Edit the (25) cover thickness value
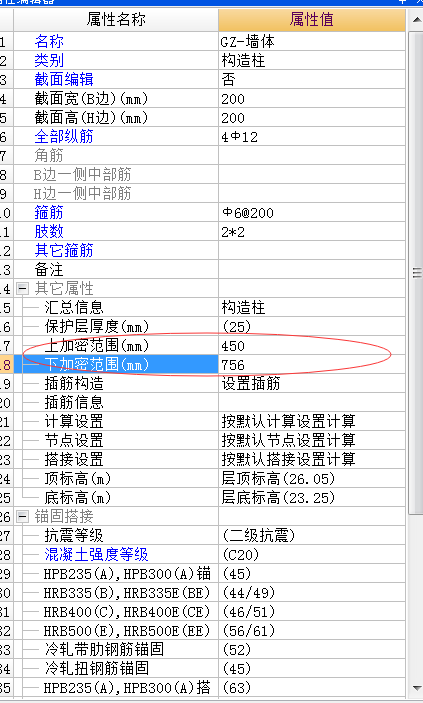This screenshot has width=423, height=703. pos(312,326)
